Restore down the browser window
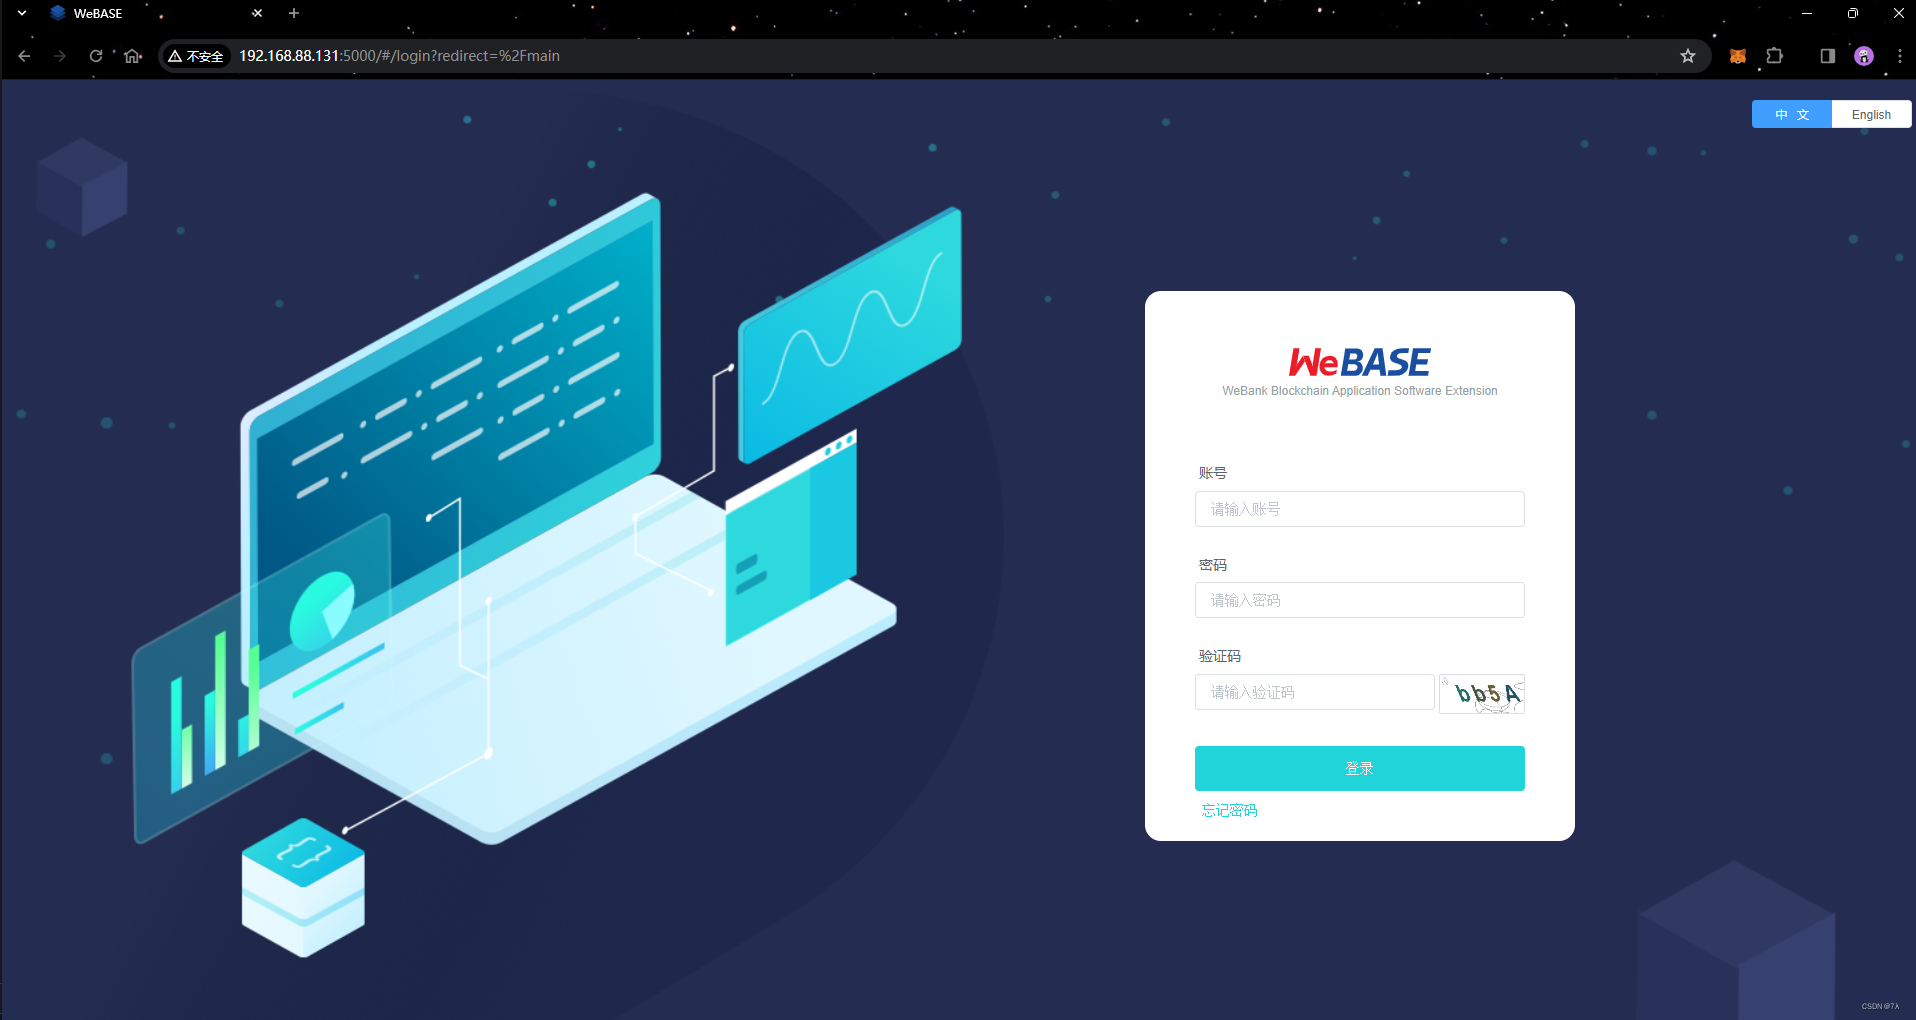The image size is (1916, 1020). point(1853,13)
